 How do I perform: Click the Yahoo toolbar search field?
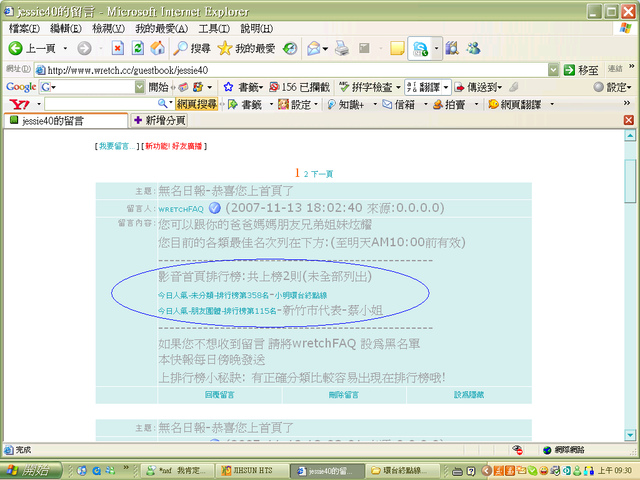pyautogui.click(x=100, y=104)
